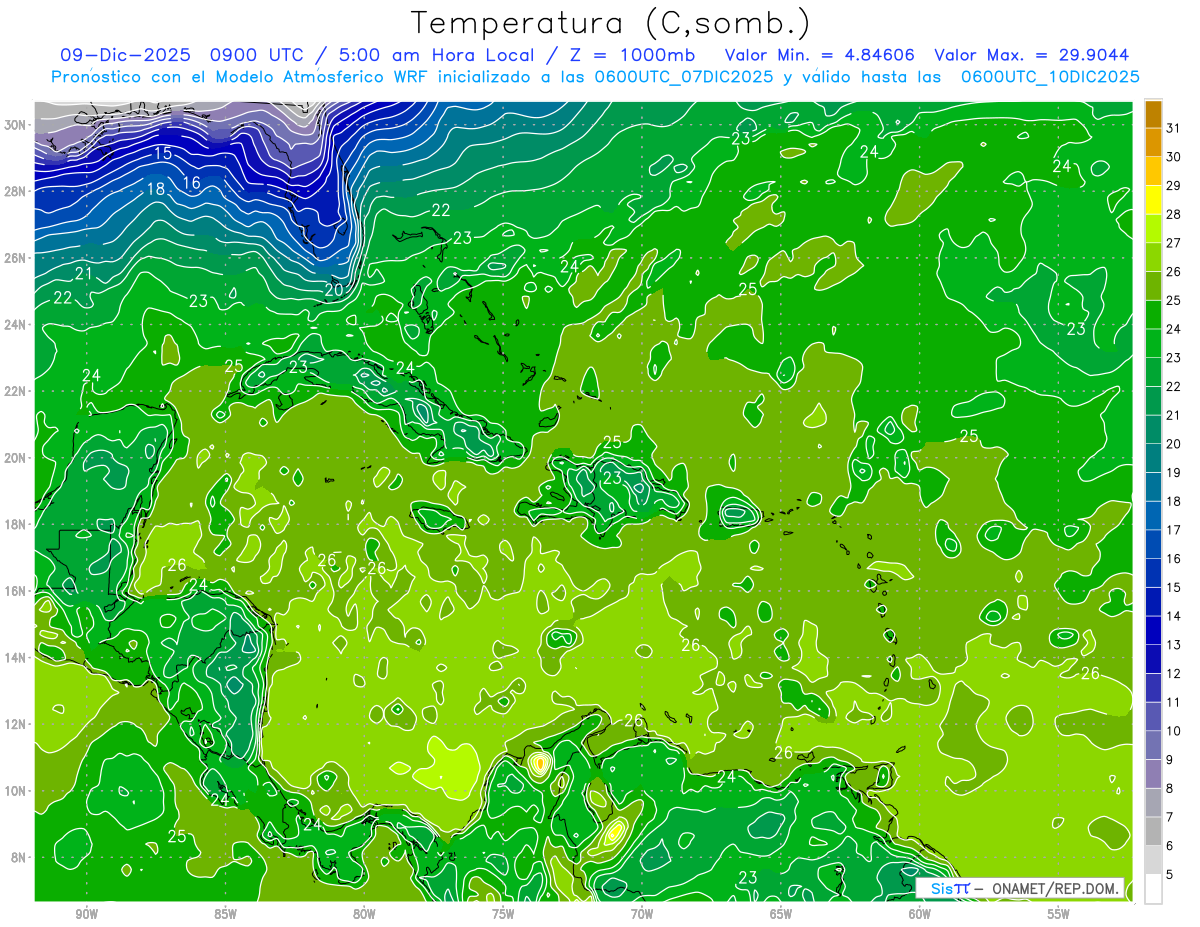
Task: Click "0600UTC_10DIC2025" valid-until time text
Action: coord(1050,77)
